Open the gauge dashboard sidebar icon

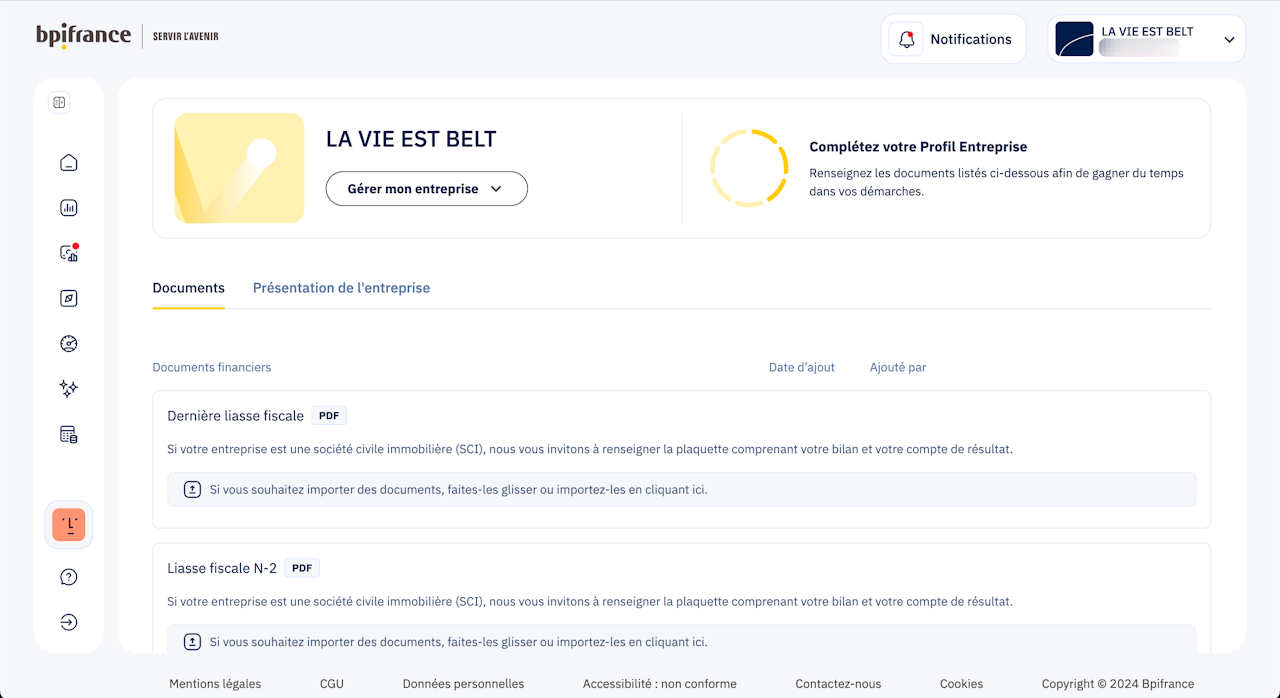click(69, 343)
